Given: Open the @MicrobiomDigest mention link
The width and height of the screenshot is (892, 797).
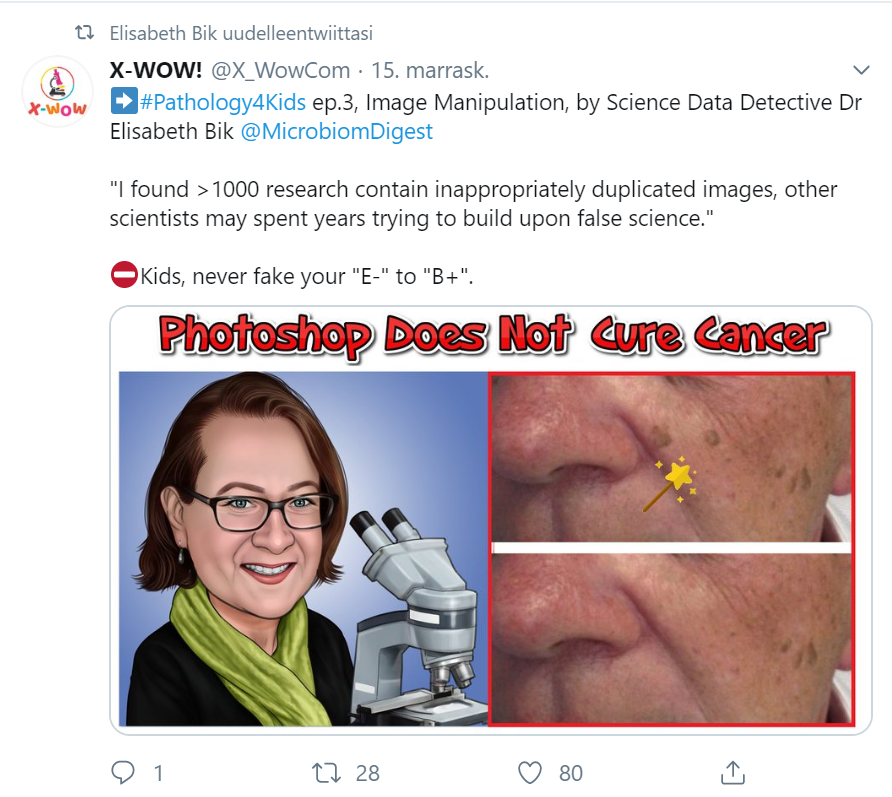Looking at the screenshot, I should [x=336, y=131].
